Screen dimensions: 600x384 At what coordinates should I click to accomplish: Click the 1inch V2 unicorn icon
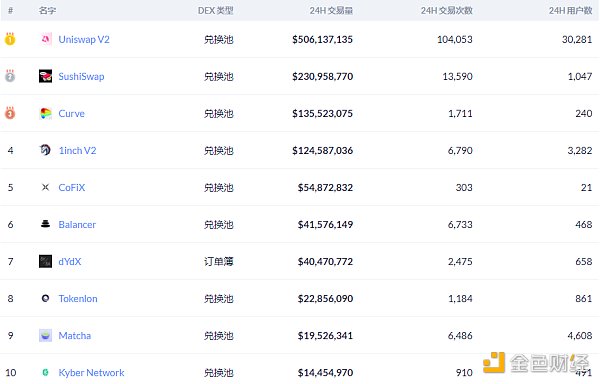pyautogui.click(x=46, y=150)
